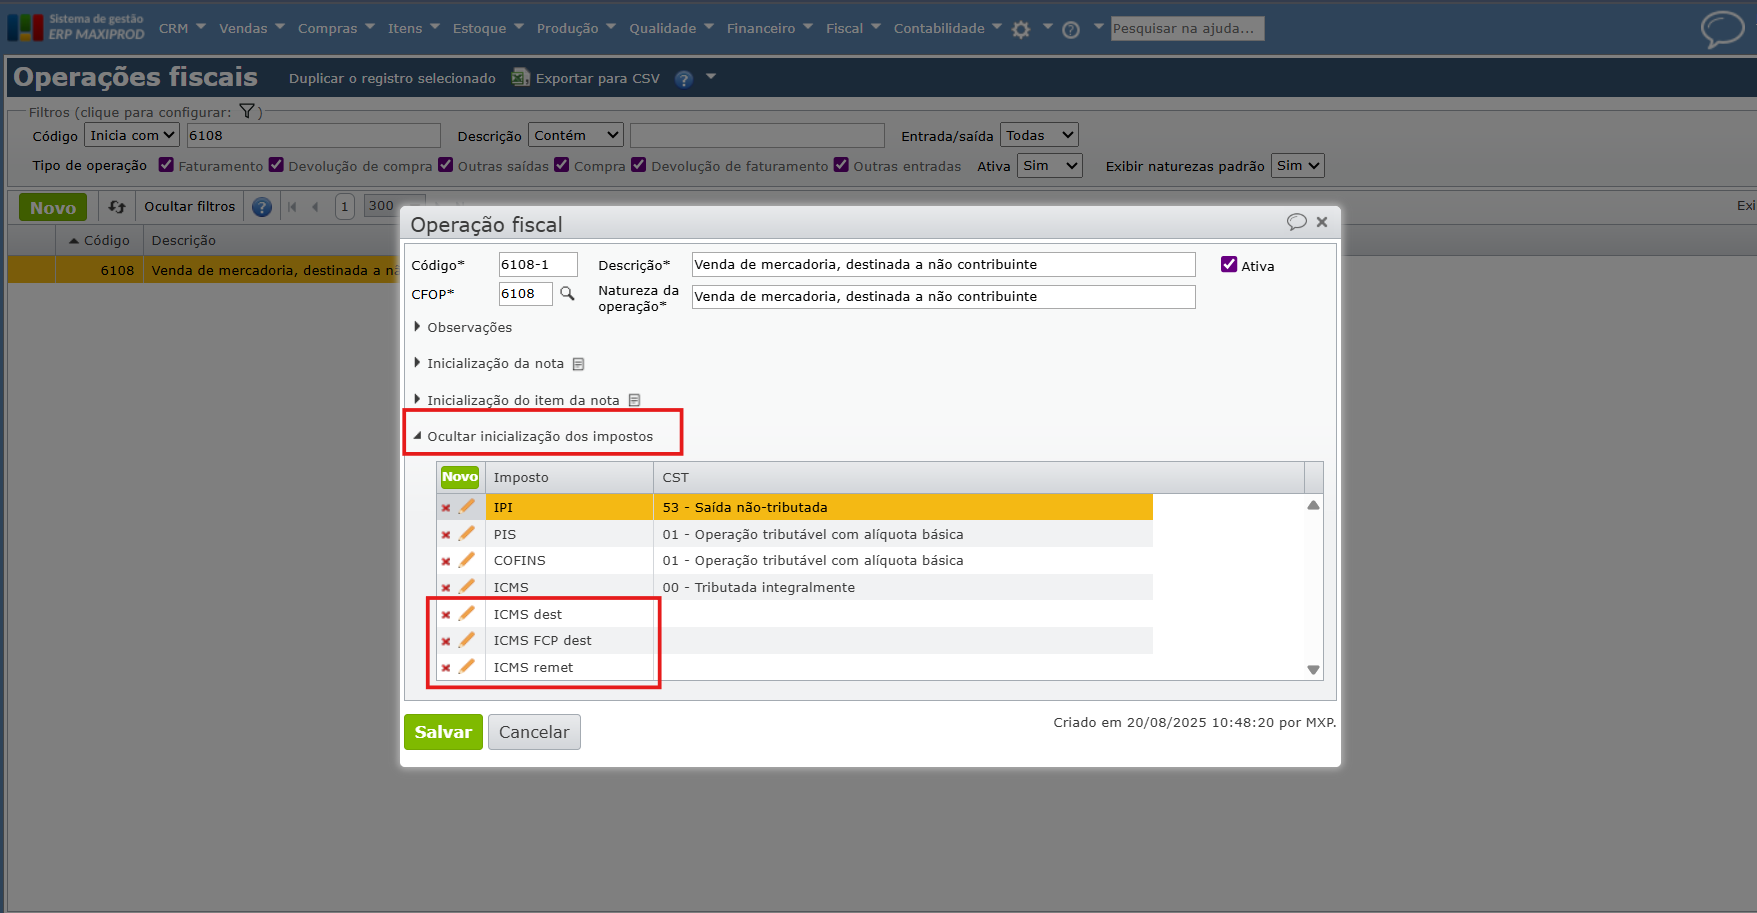Delete the ICMS 00 tax row
This screenshot has width=1757, height=913.
tap(446, 588)
